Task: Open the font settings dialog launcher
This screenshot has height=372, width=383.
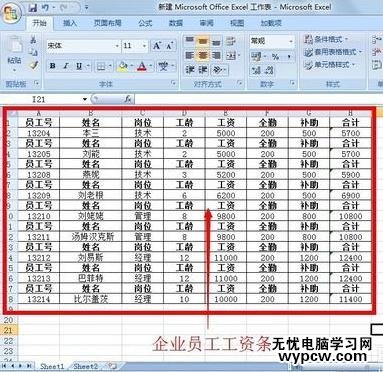Action: coord(173,83)
